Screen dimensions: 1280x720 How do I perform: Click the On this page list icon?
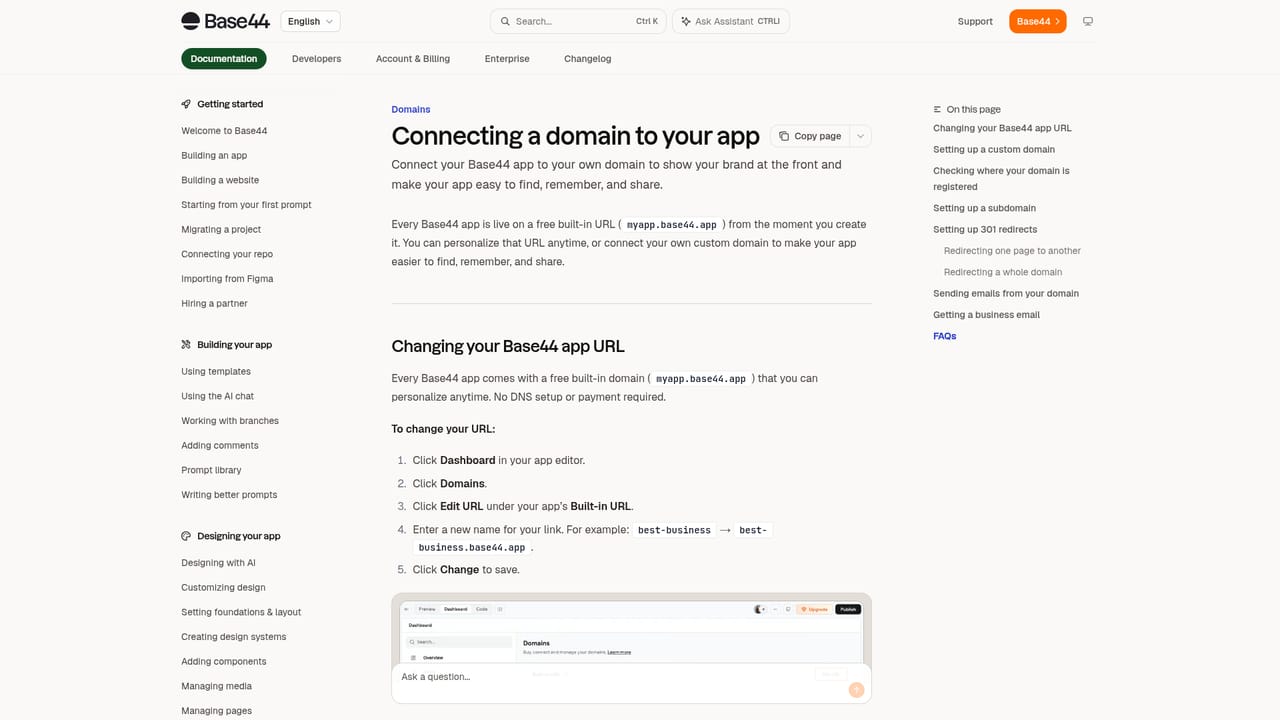click(x=937, y=109)
